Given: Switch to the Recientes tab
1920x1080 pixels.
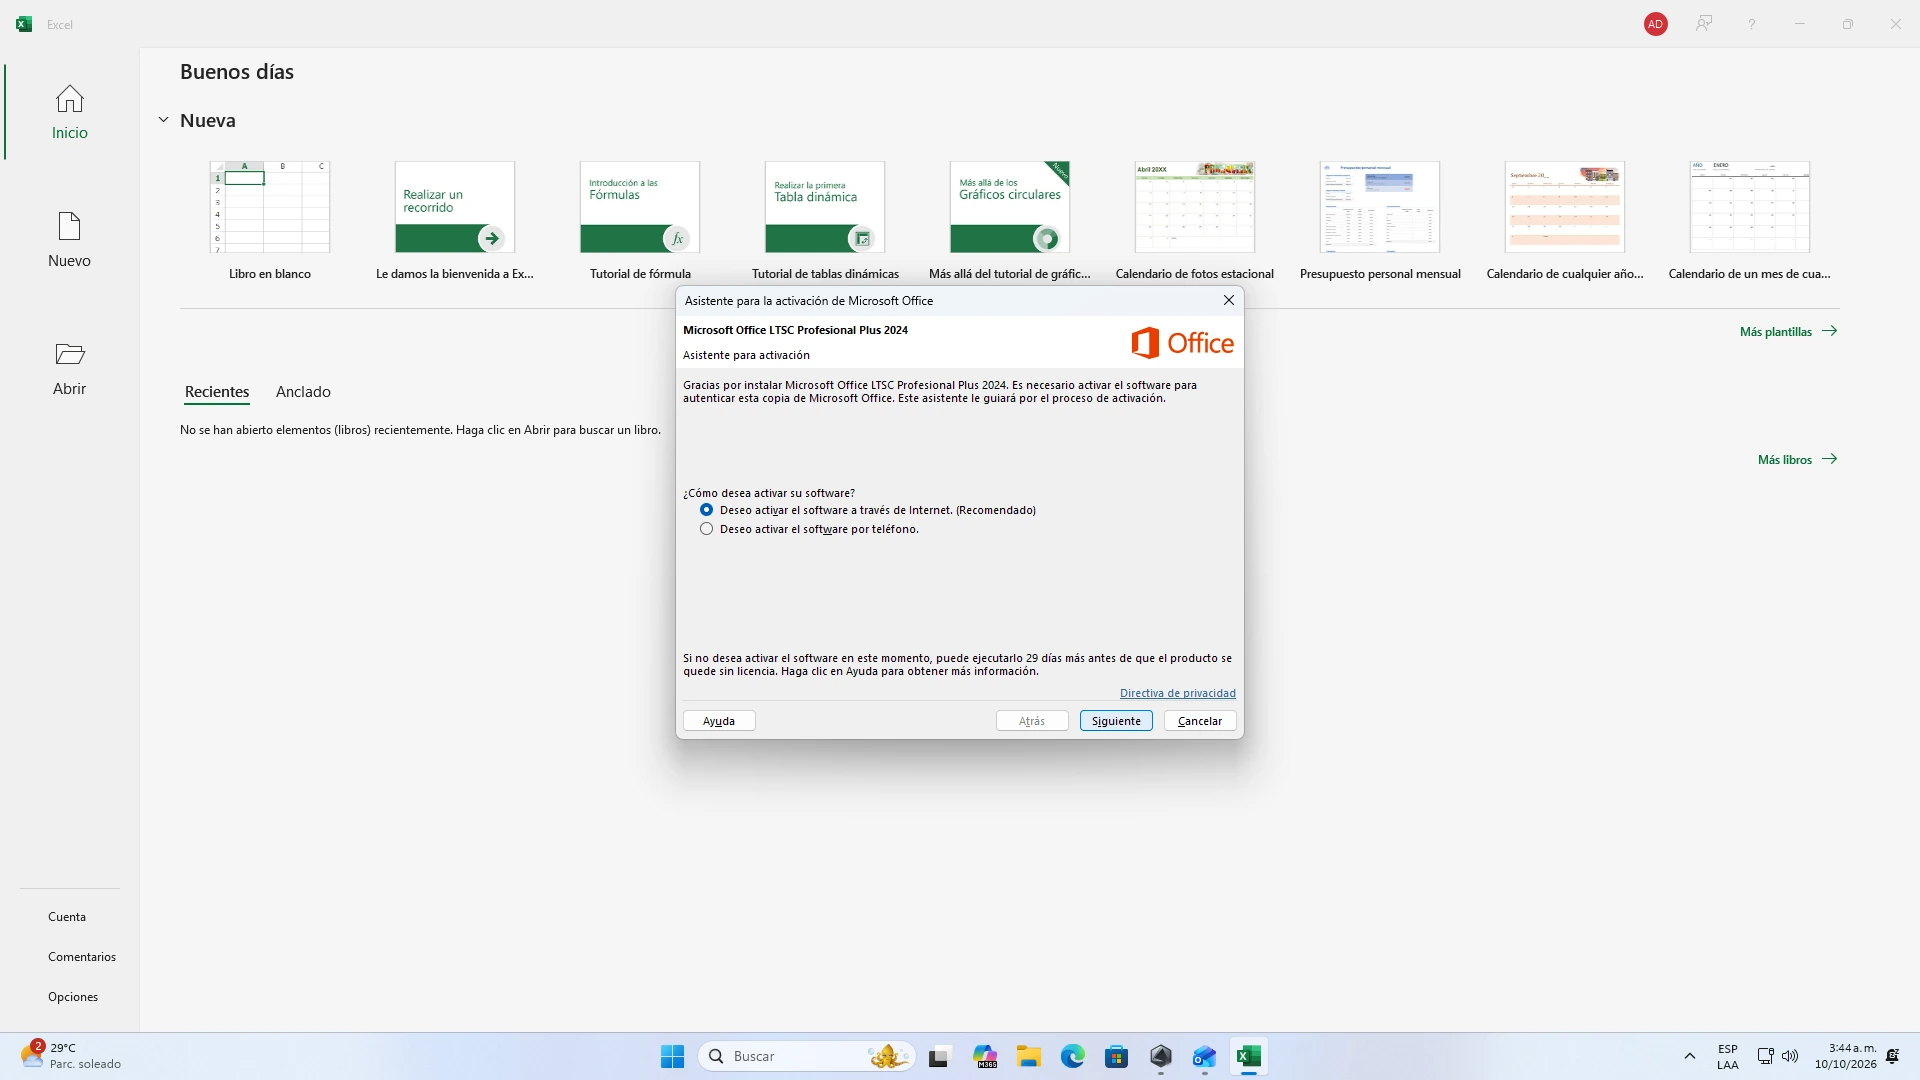Looking at the screenshot, I should [217, 392].
